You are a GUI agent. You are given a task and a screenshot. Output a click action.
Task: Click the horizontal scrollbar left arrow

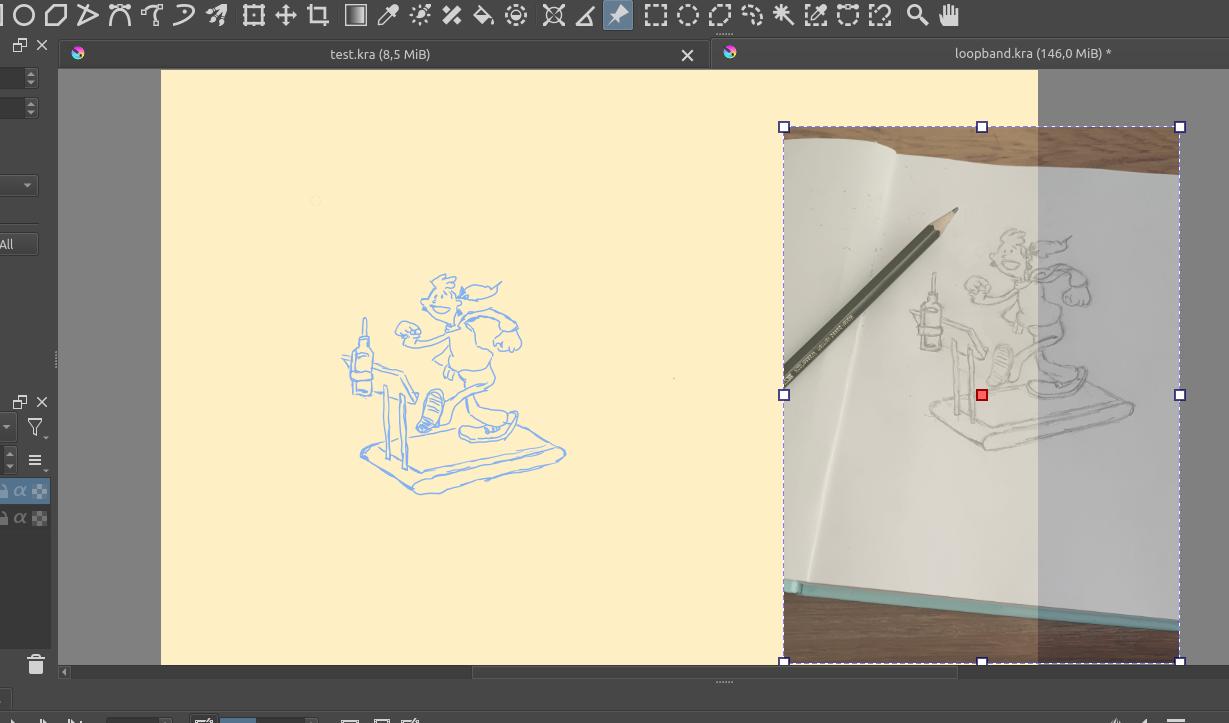point(65,673)
